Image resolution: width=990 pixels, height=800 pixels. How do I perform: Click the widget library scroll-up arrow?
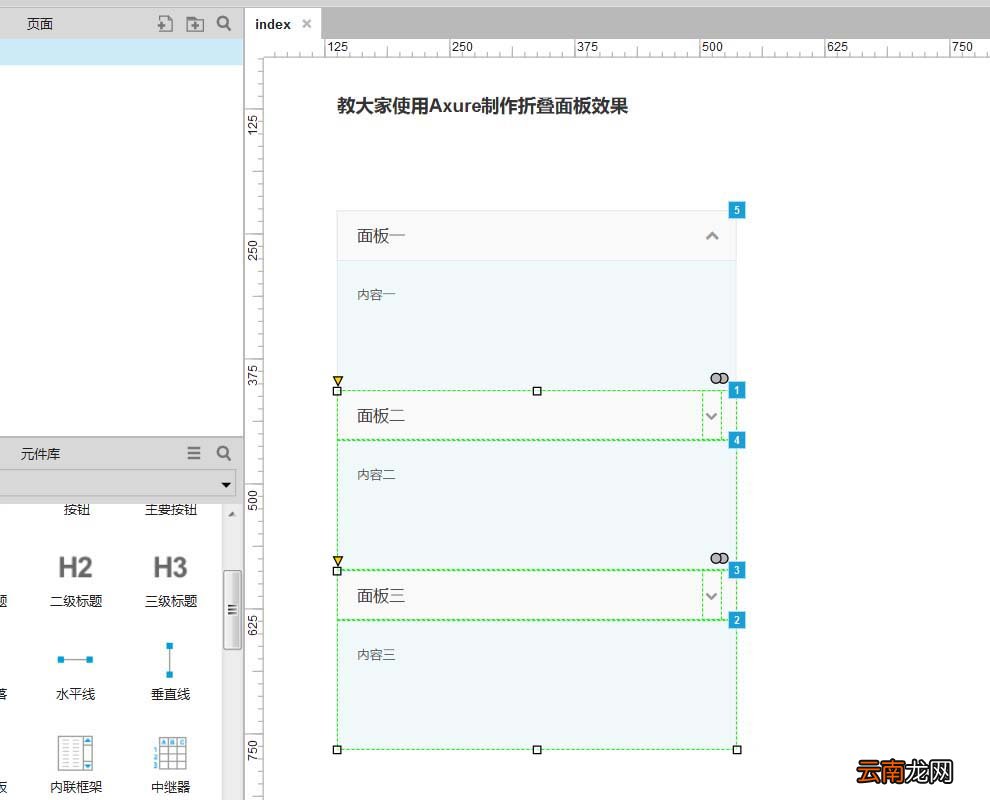coord(232,514)
